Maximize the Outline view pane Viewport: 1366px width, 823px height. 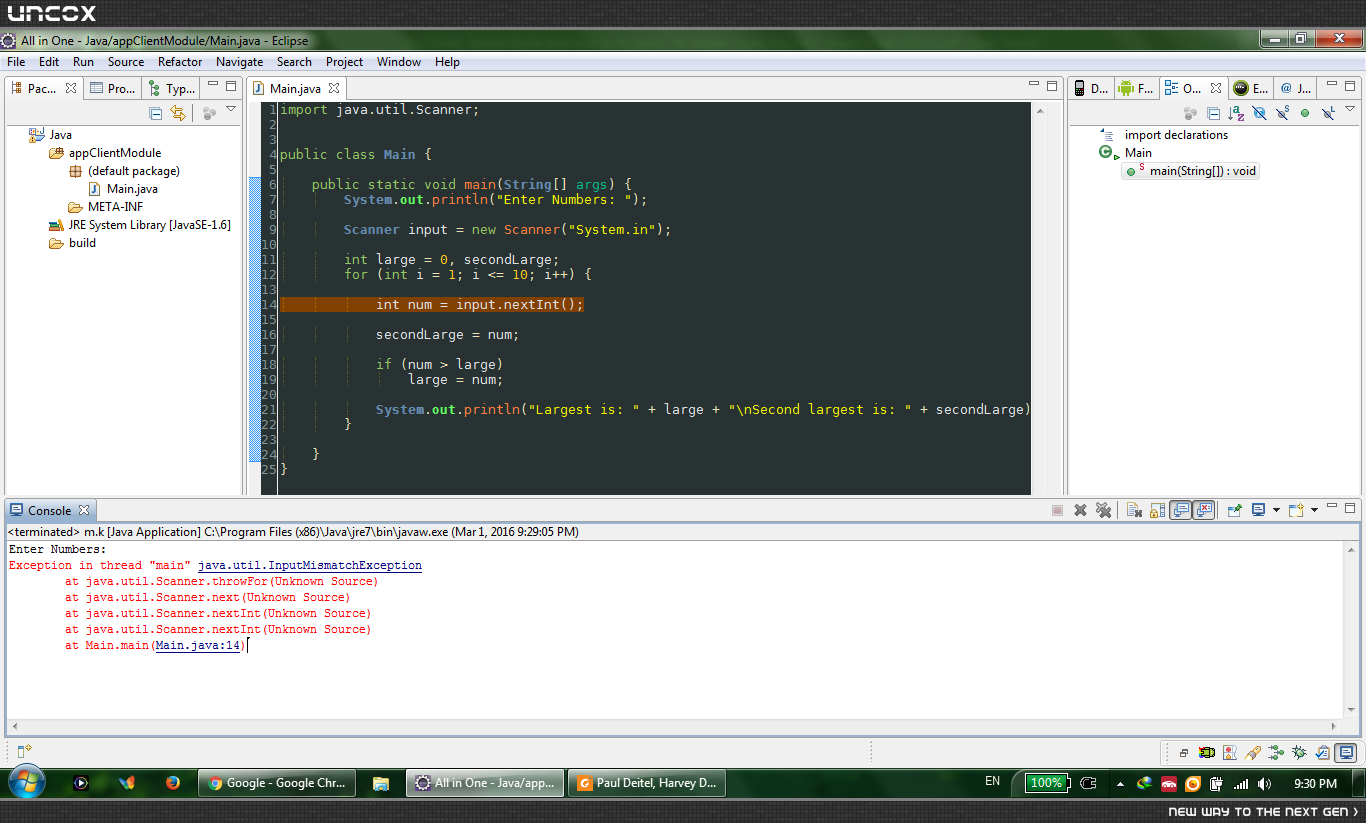[x=1350, y=87]
